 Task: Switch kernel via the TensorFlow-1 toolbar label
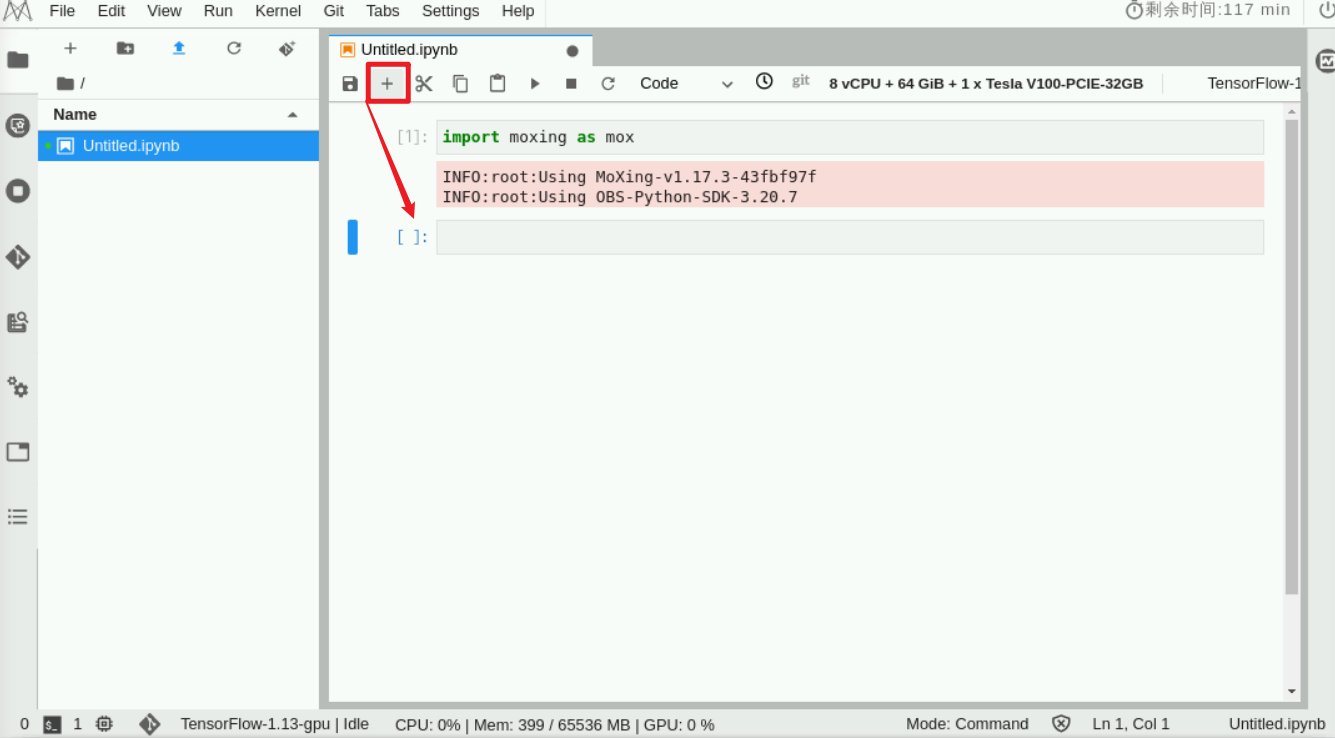coord(1254,84)
